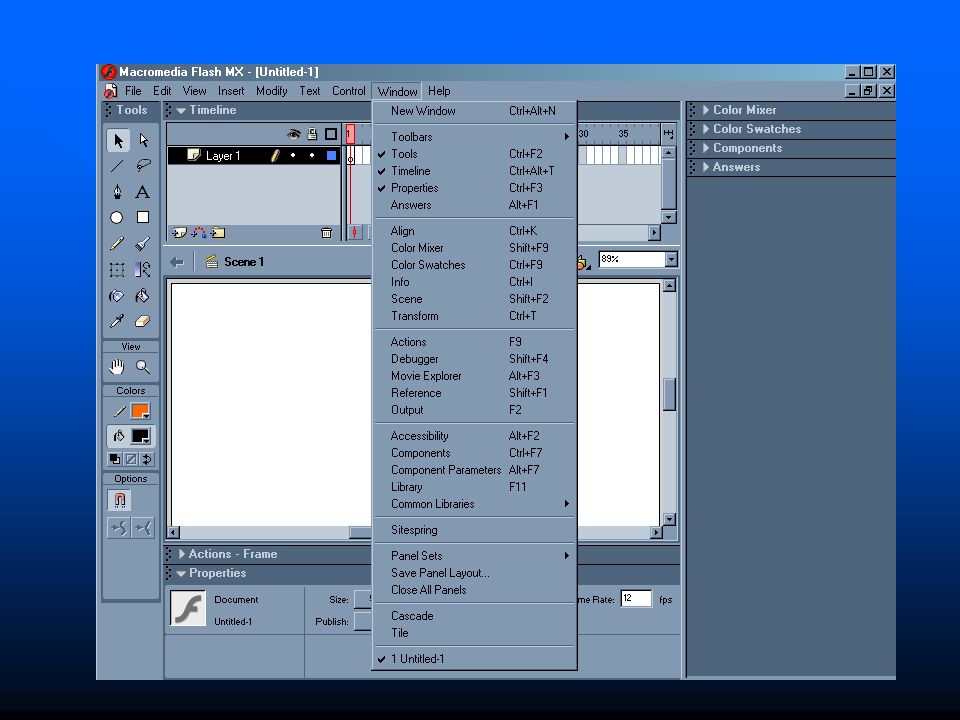Choose Close All Panels entry
960x720 pixels.
pyautogui.click(x=474, y=590)
